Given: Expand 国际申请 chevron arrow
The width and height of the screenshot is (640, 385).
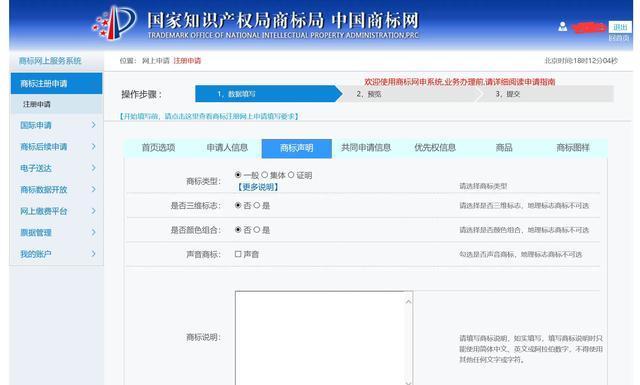Looking at the screenshot, I should pos(93,125).
